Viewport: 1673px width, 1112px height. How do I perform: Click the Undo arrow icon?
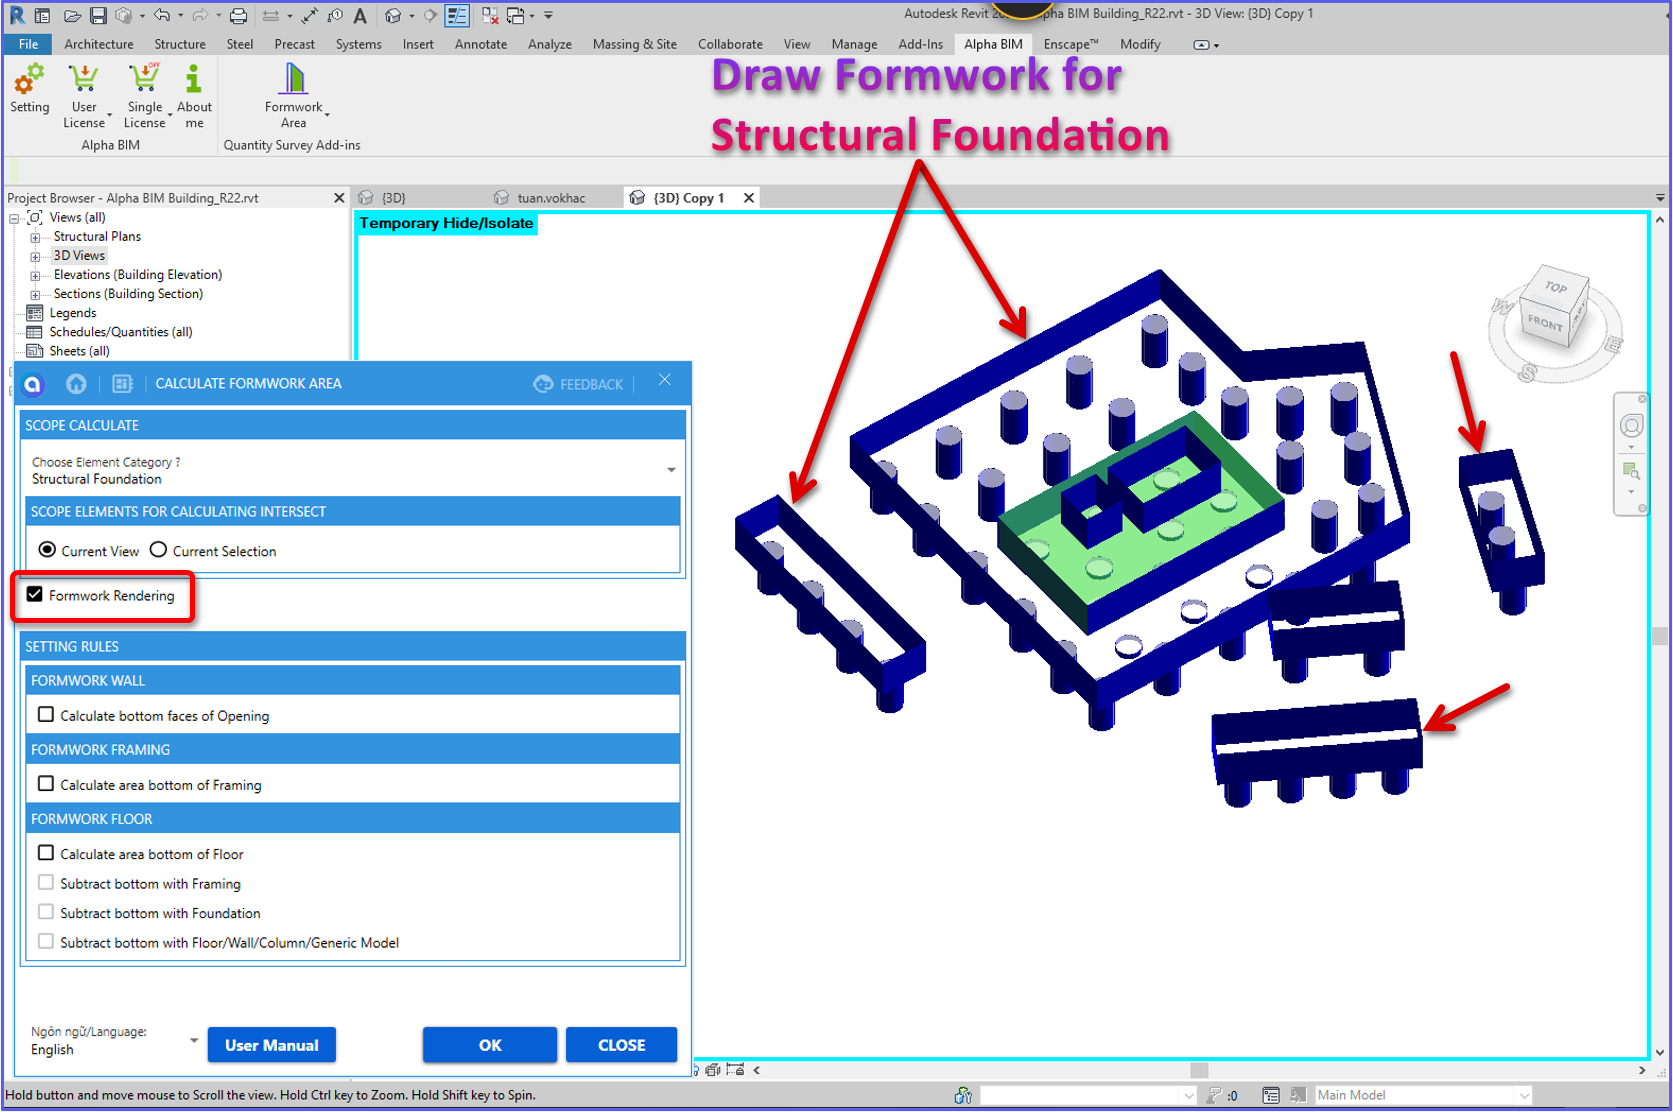(161, 15)
